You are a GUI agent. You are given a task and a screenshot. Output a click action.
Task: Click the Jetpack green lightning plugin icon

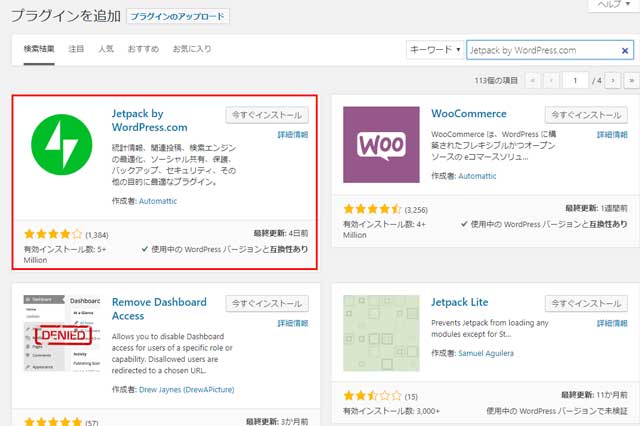pos(62,144)
